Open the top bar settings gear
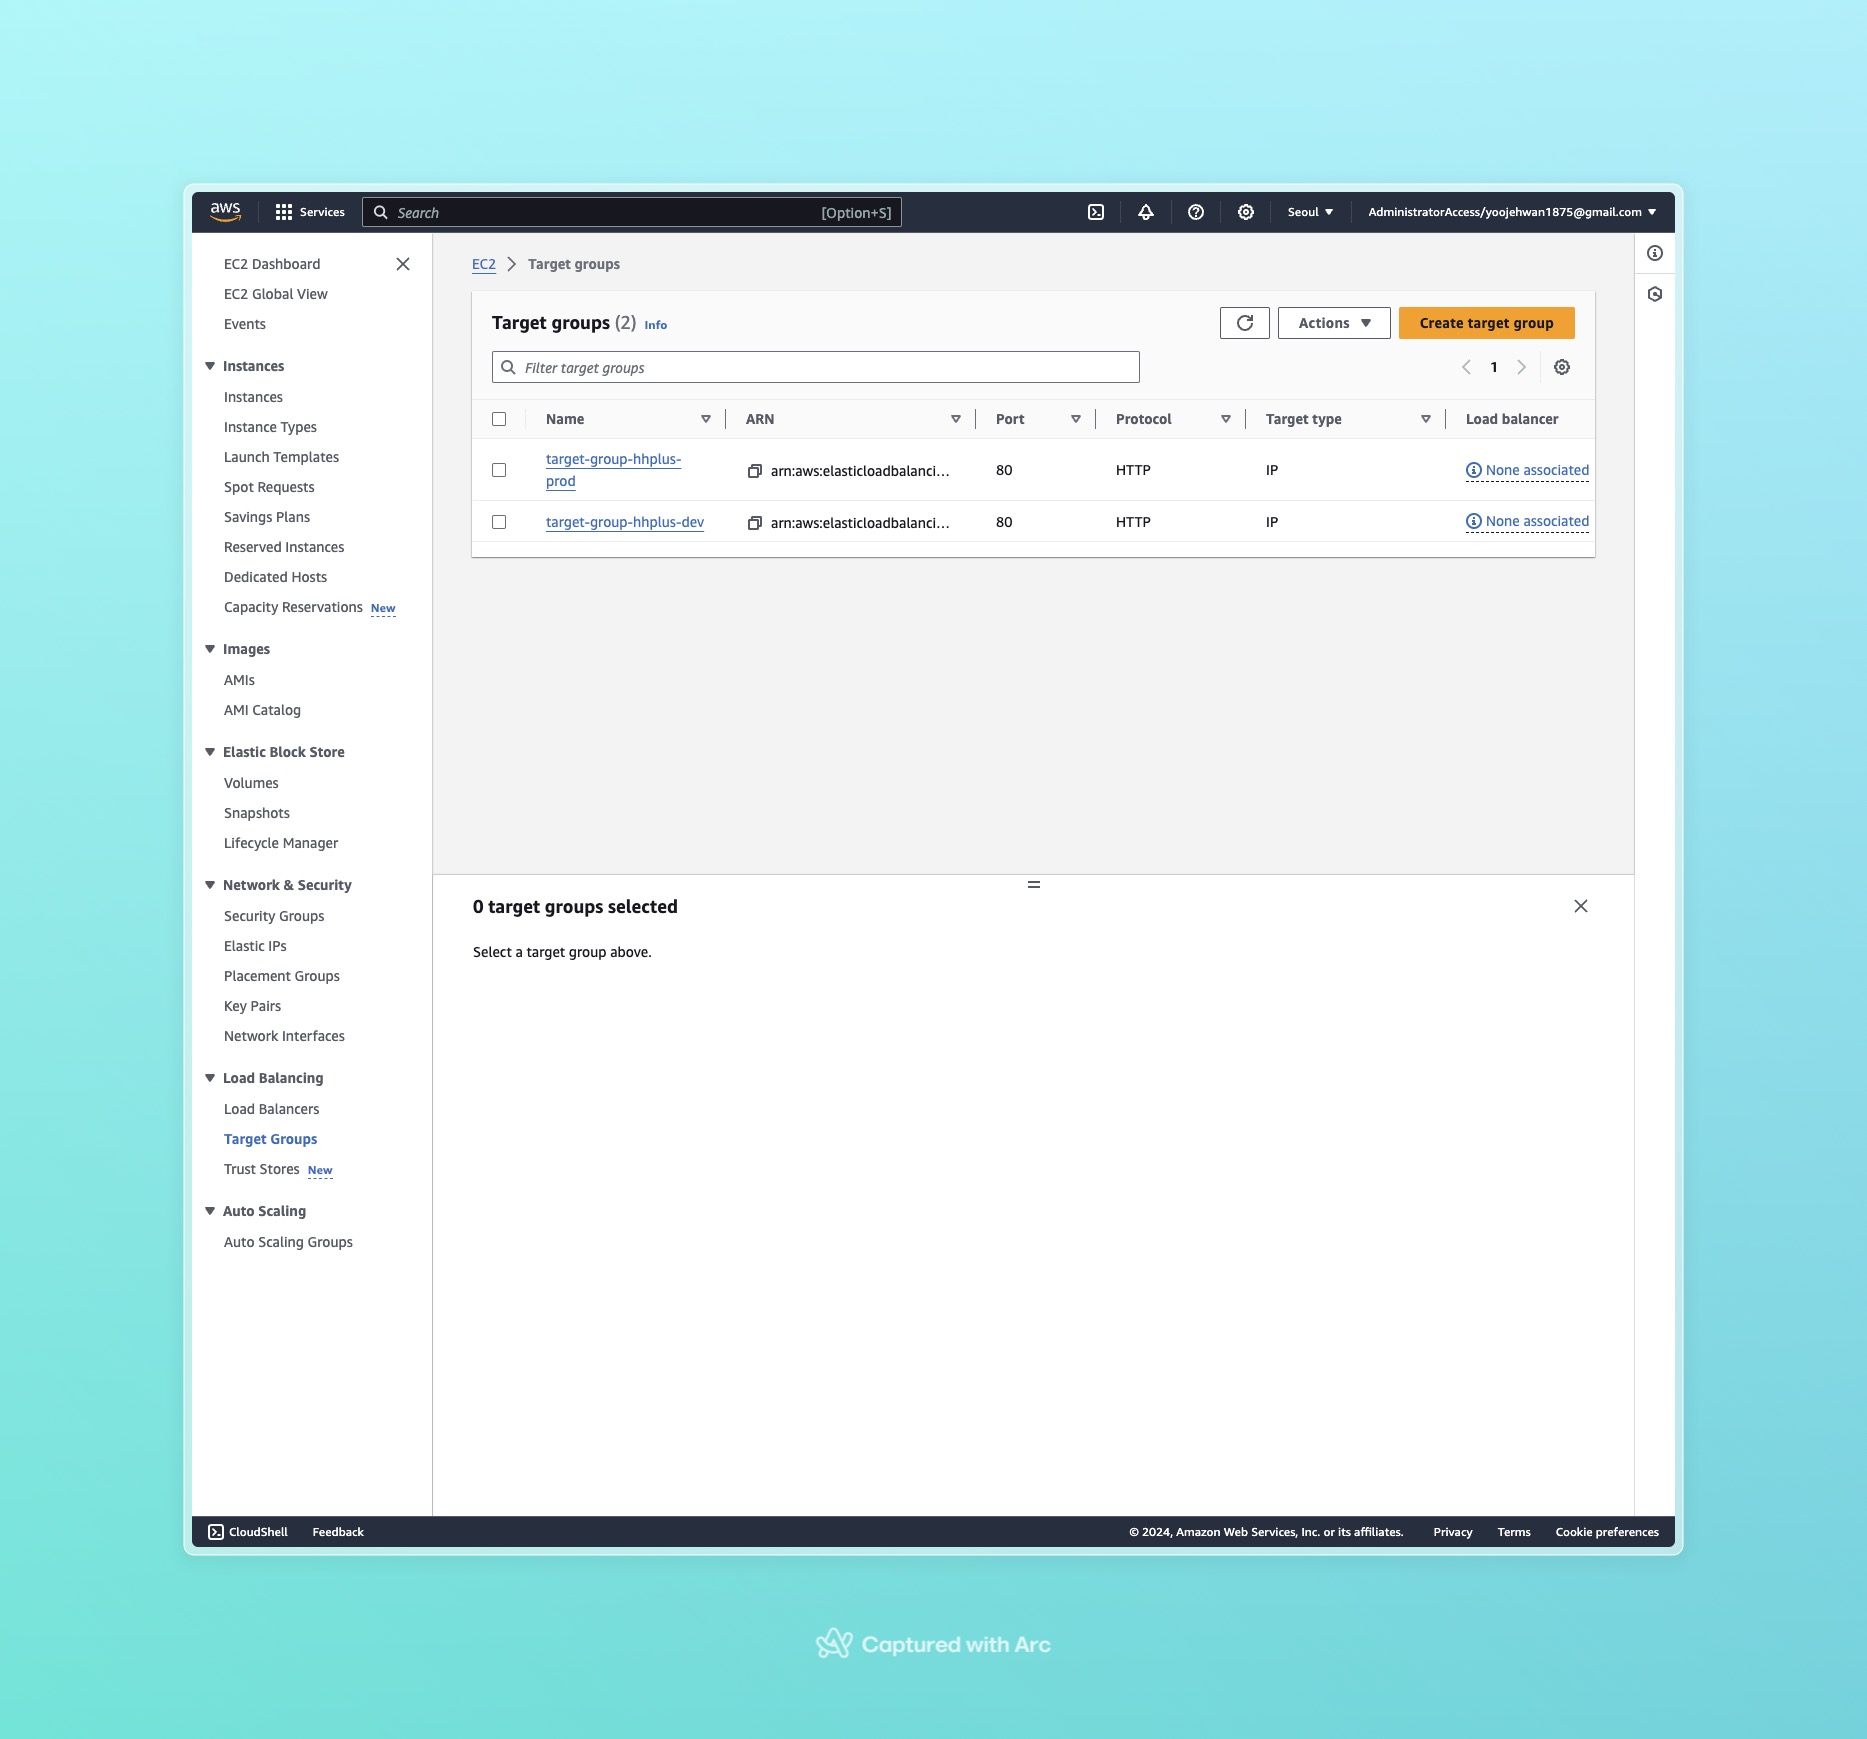This screenshot has width=1867, height=1739. (1246, 212)
